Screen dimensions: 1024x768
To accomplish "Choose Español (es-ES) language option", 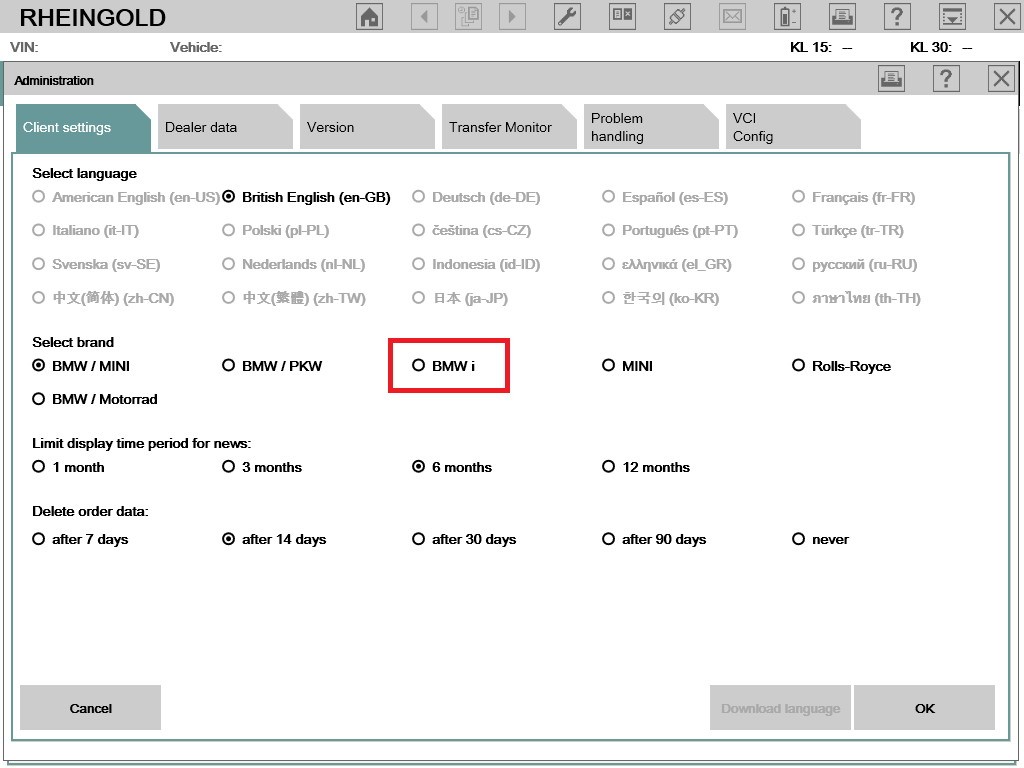I will point(665,197).
